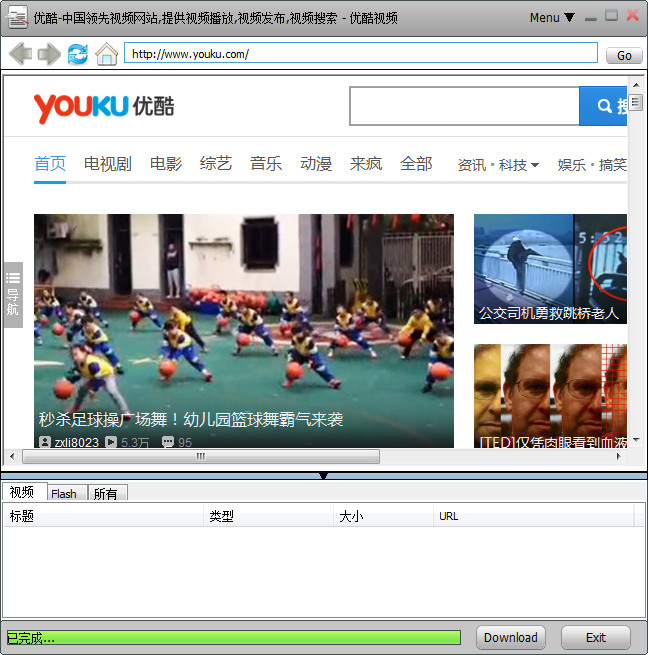
Task: Click the Youku logo
Action: point(103,107)
